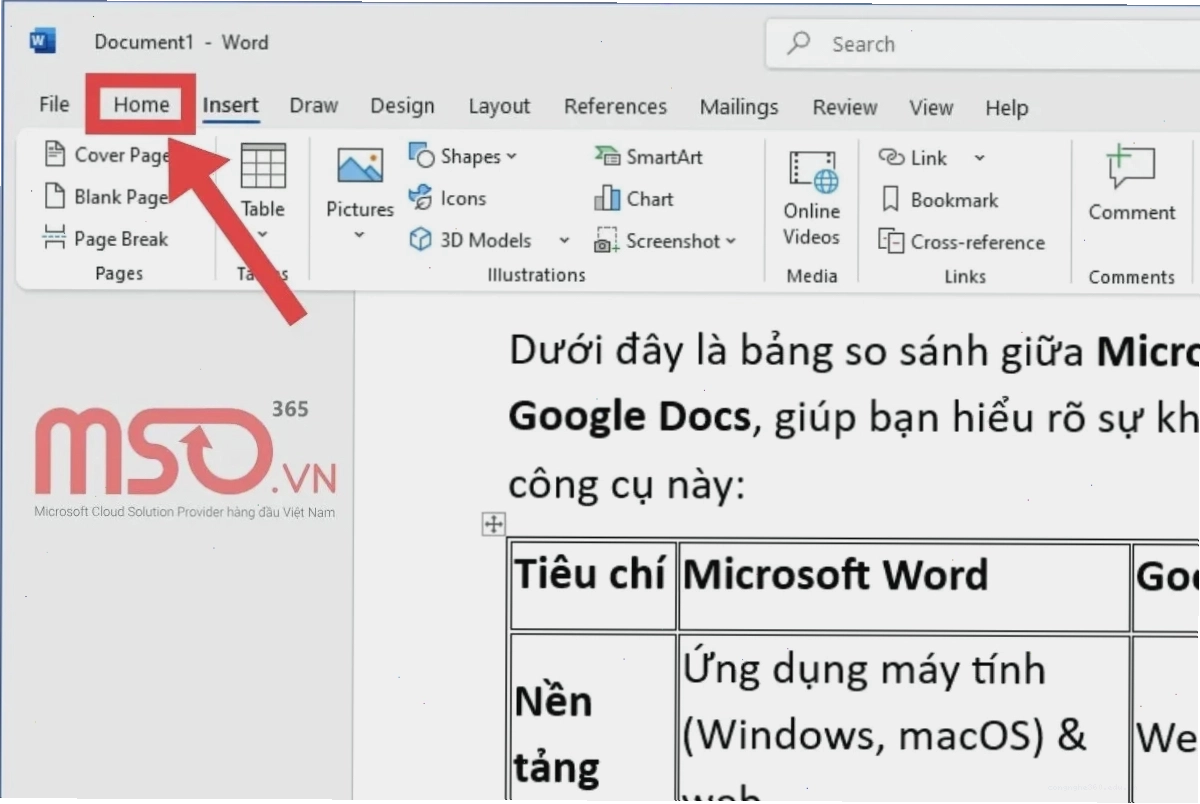This screenshot has height=804, width=1200.
Task: Click the 'Tiêu chí' table header cell
Action: 592,585
